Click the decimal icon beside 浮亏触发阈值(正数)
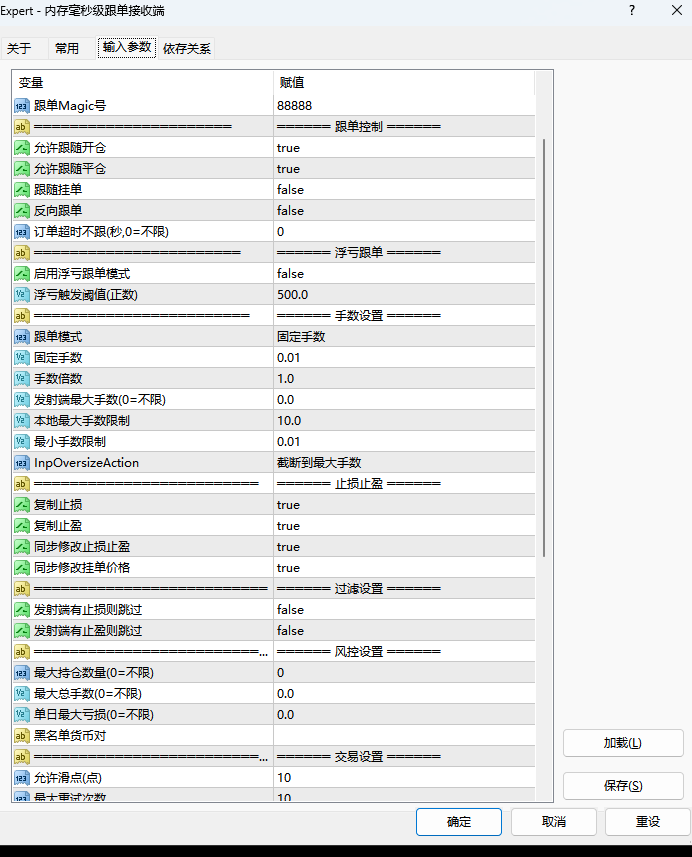 pyautogui.click(x=22, y=295)
